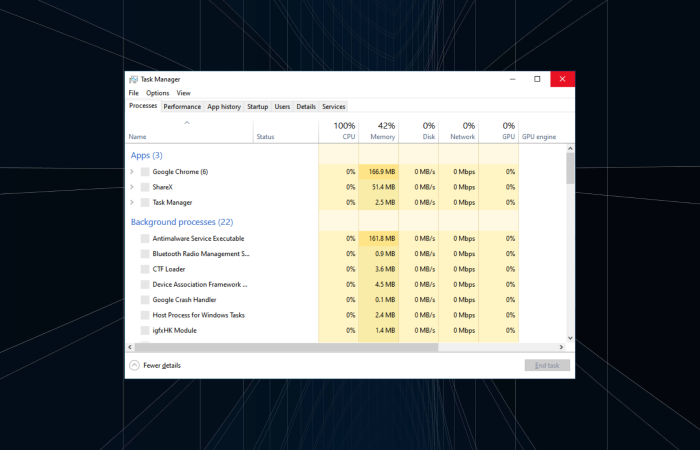Click the Background processes (22) heading
The width and height of the screenshot is (700, 450).
pos(182,222)
